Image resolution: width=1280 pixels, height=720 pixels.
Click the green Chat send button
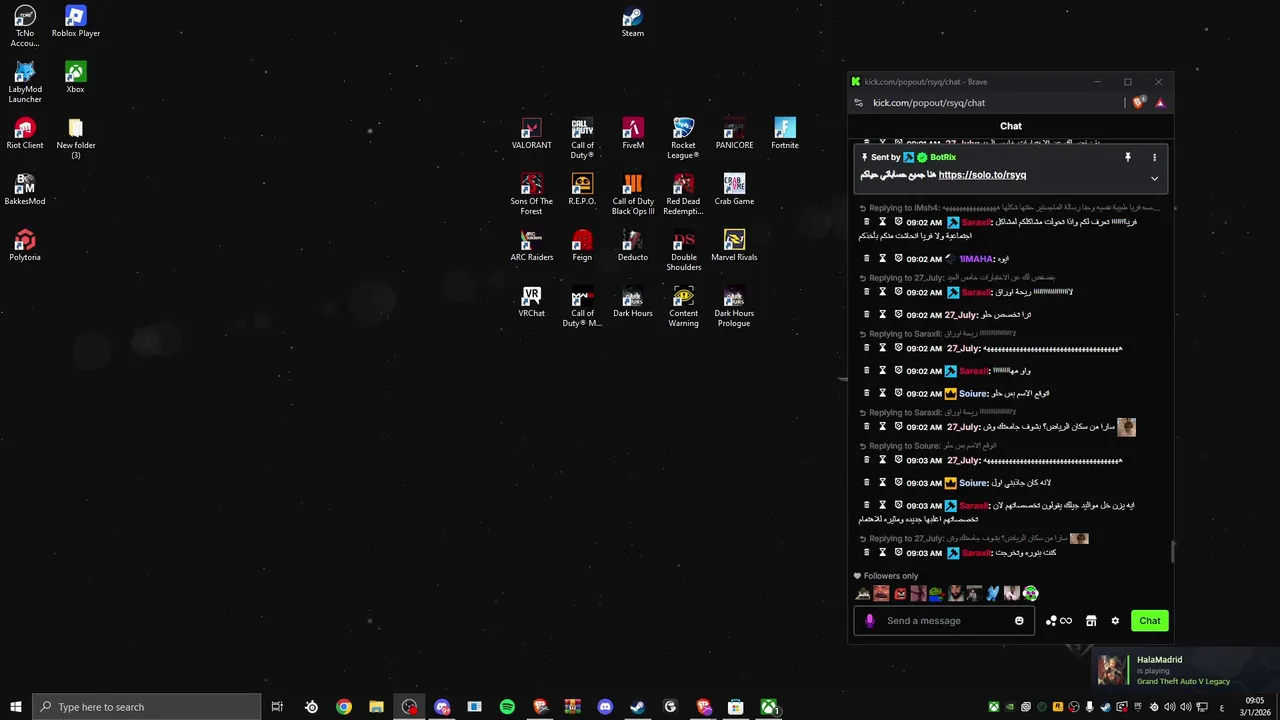(x=1149, y=621)
